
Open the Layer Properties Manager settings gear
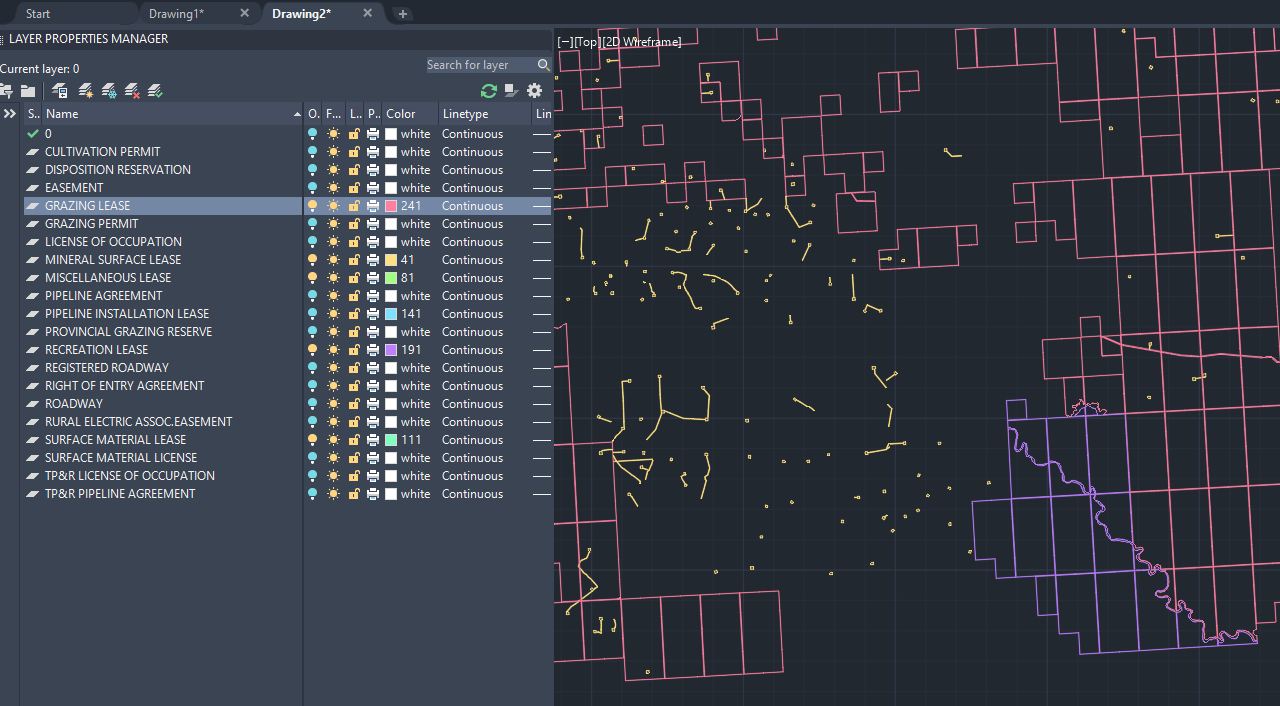pyautogui.click(x=534, y=91)
